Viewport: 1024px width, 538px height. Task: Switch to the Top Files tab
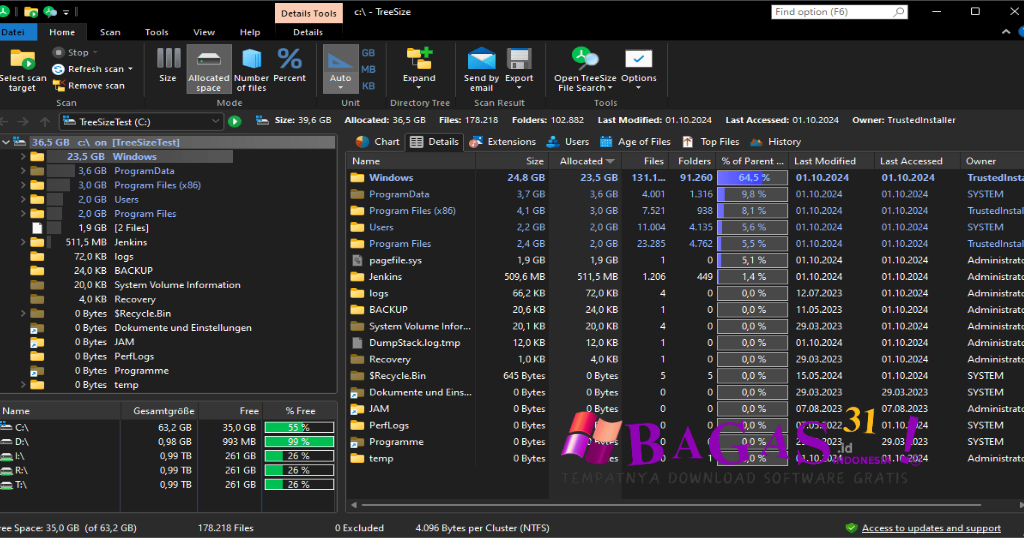click(711, 142)
